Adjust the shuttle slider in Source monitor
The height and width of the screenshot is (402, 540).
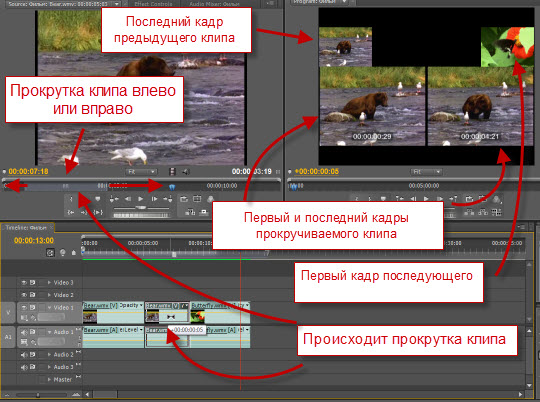click(141, 208)
